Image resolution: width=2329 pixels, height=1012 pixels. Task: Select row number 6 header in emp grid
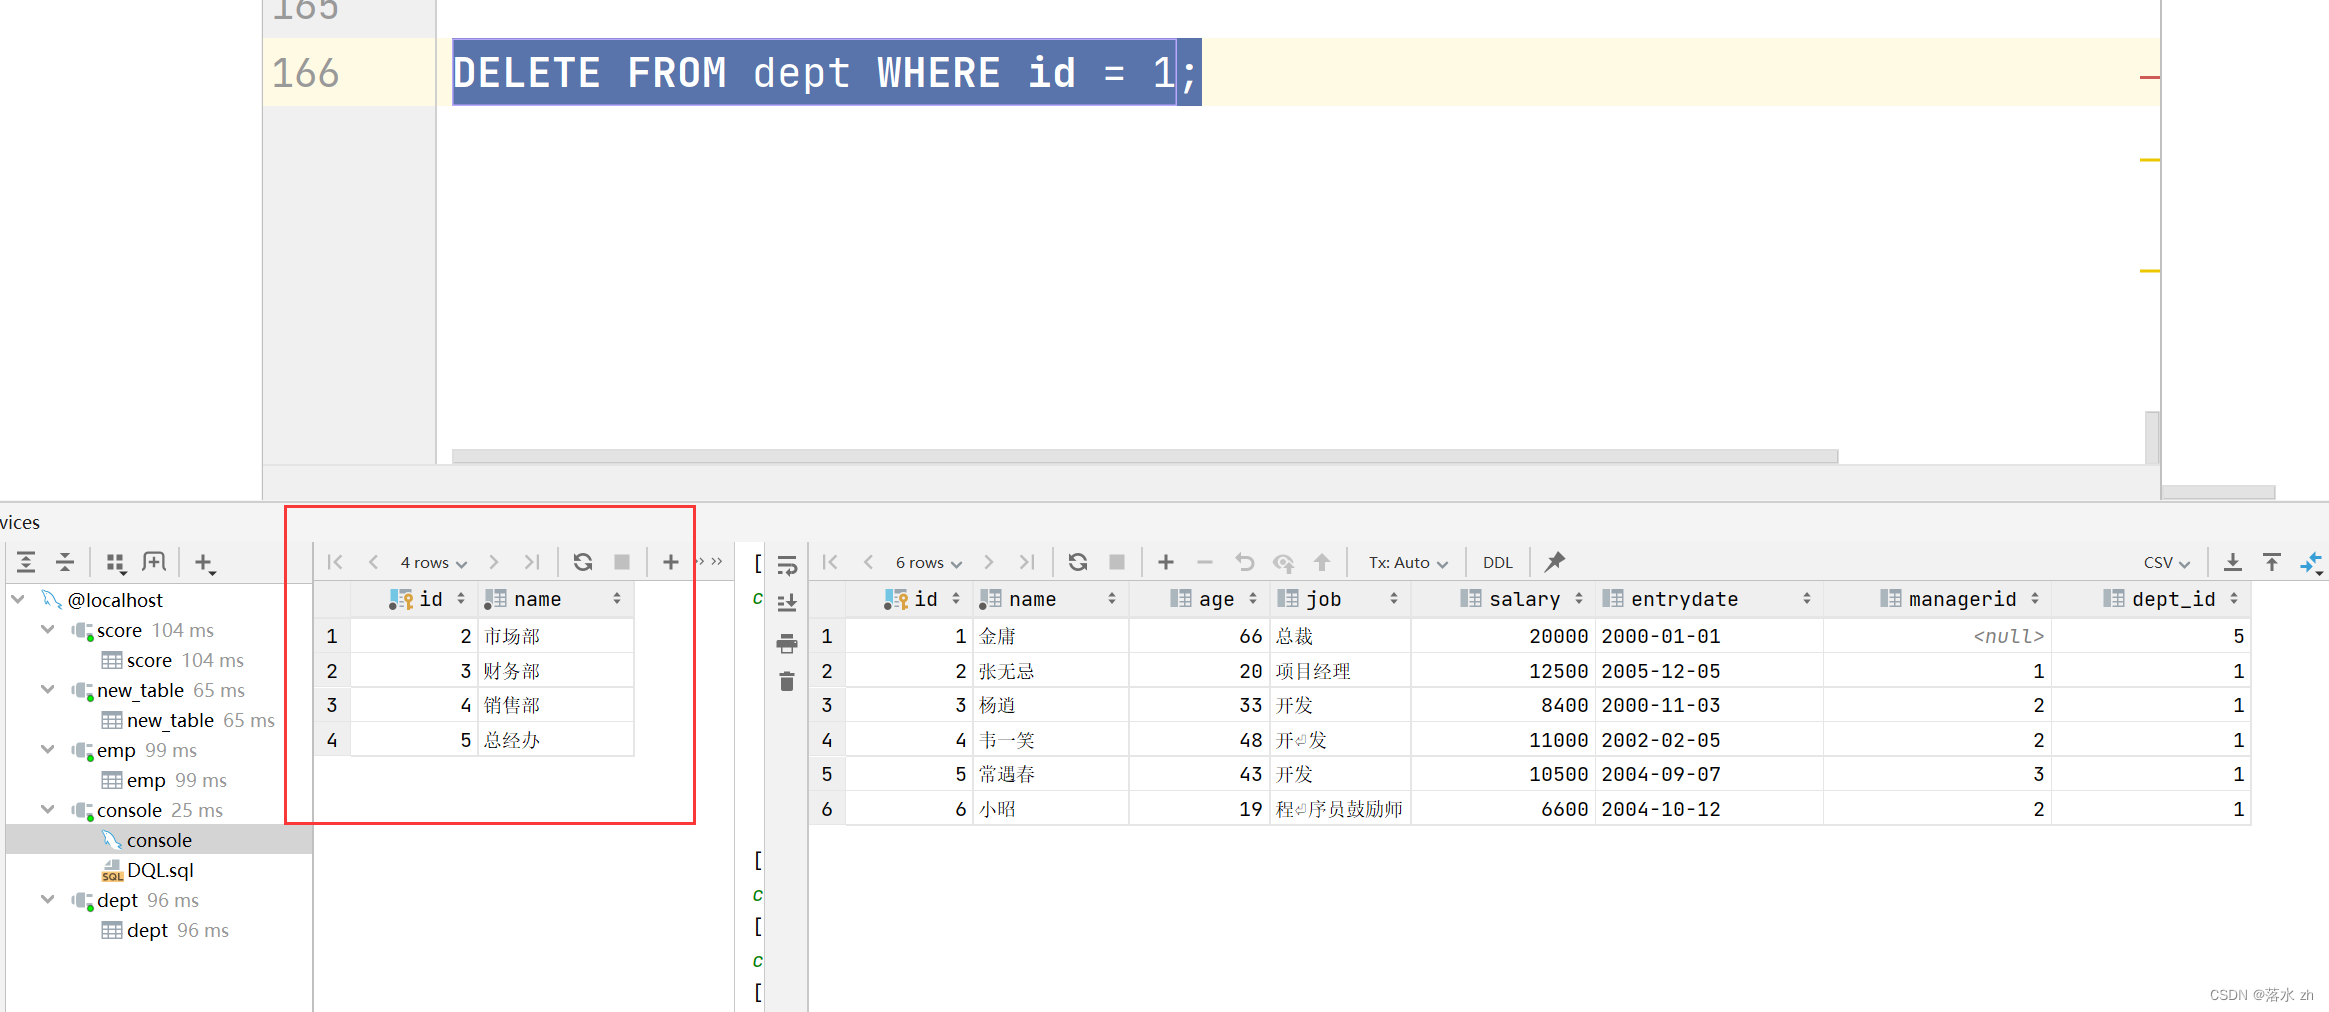coord(827,809)
